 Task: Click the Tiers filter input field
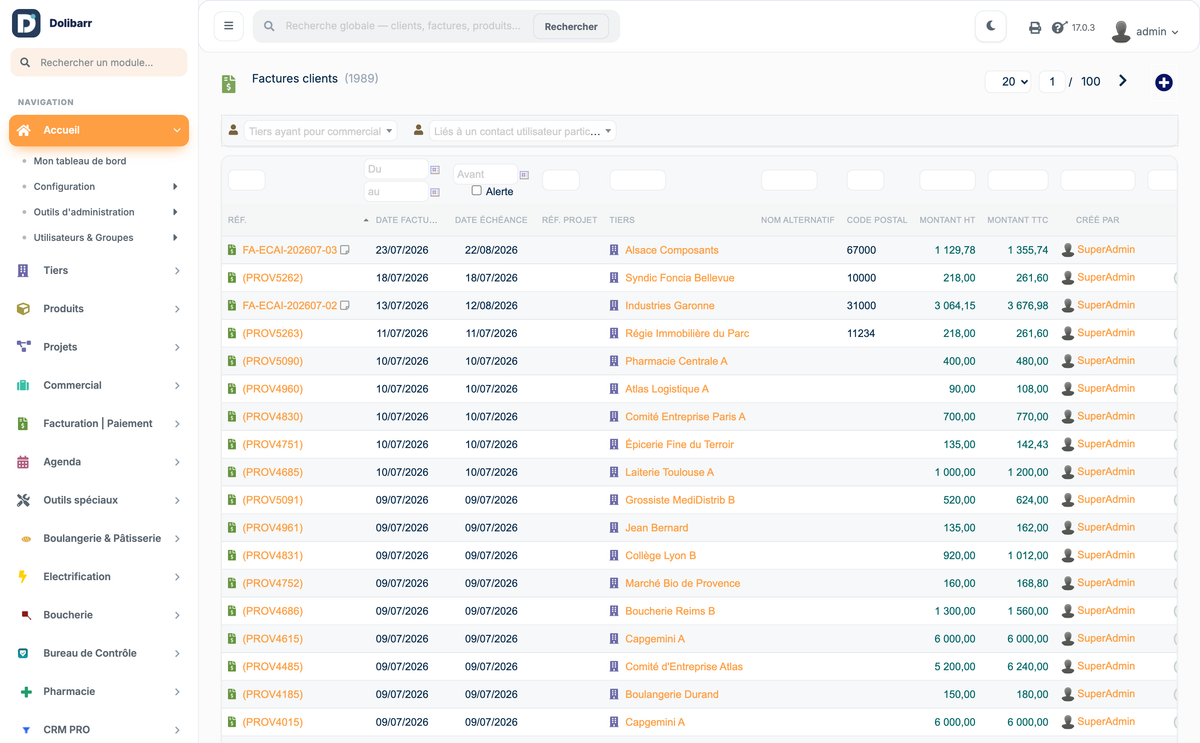(x=638, y=180)
